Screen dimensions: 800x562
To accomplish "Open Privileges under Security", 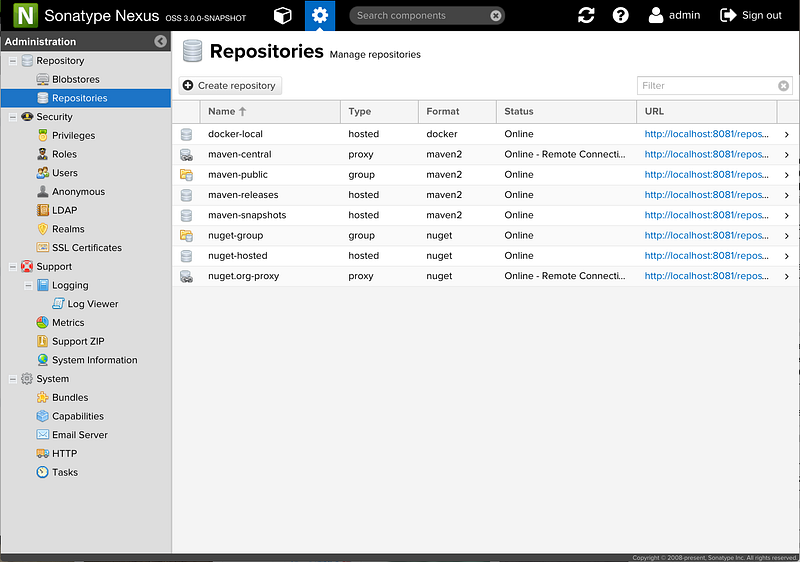I will (x=73, y=136).
